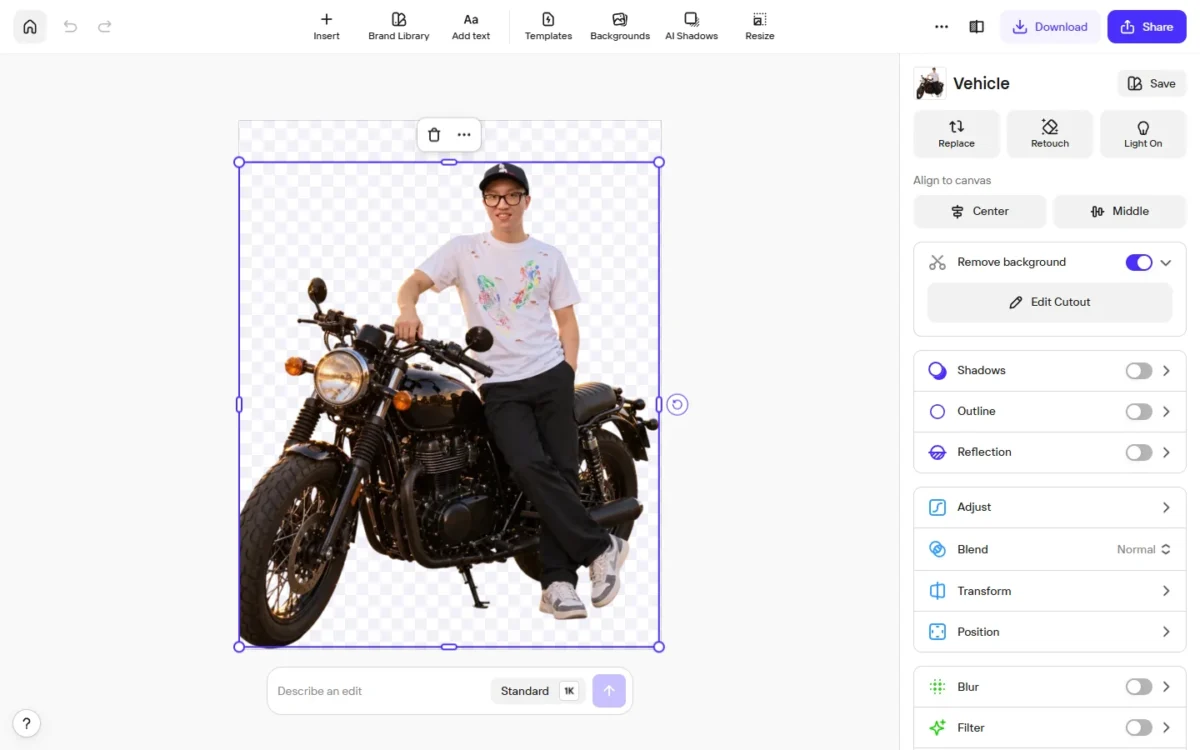Delete the selected image with trash icon
This screenshot has width=1200, height=750.
click(x=434, y=135)
